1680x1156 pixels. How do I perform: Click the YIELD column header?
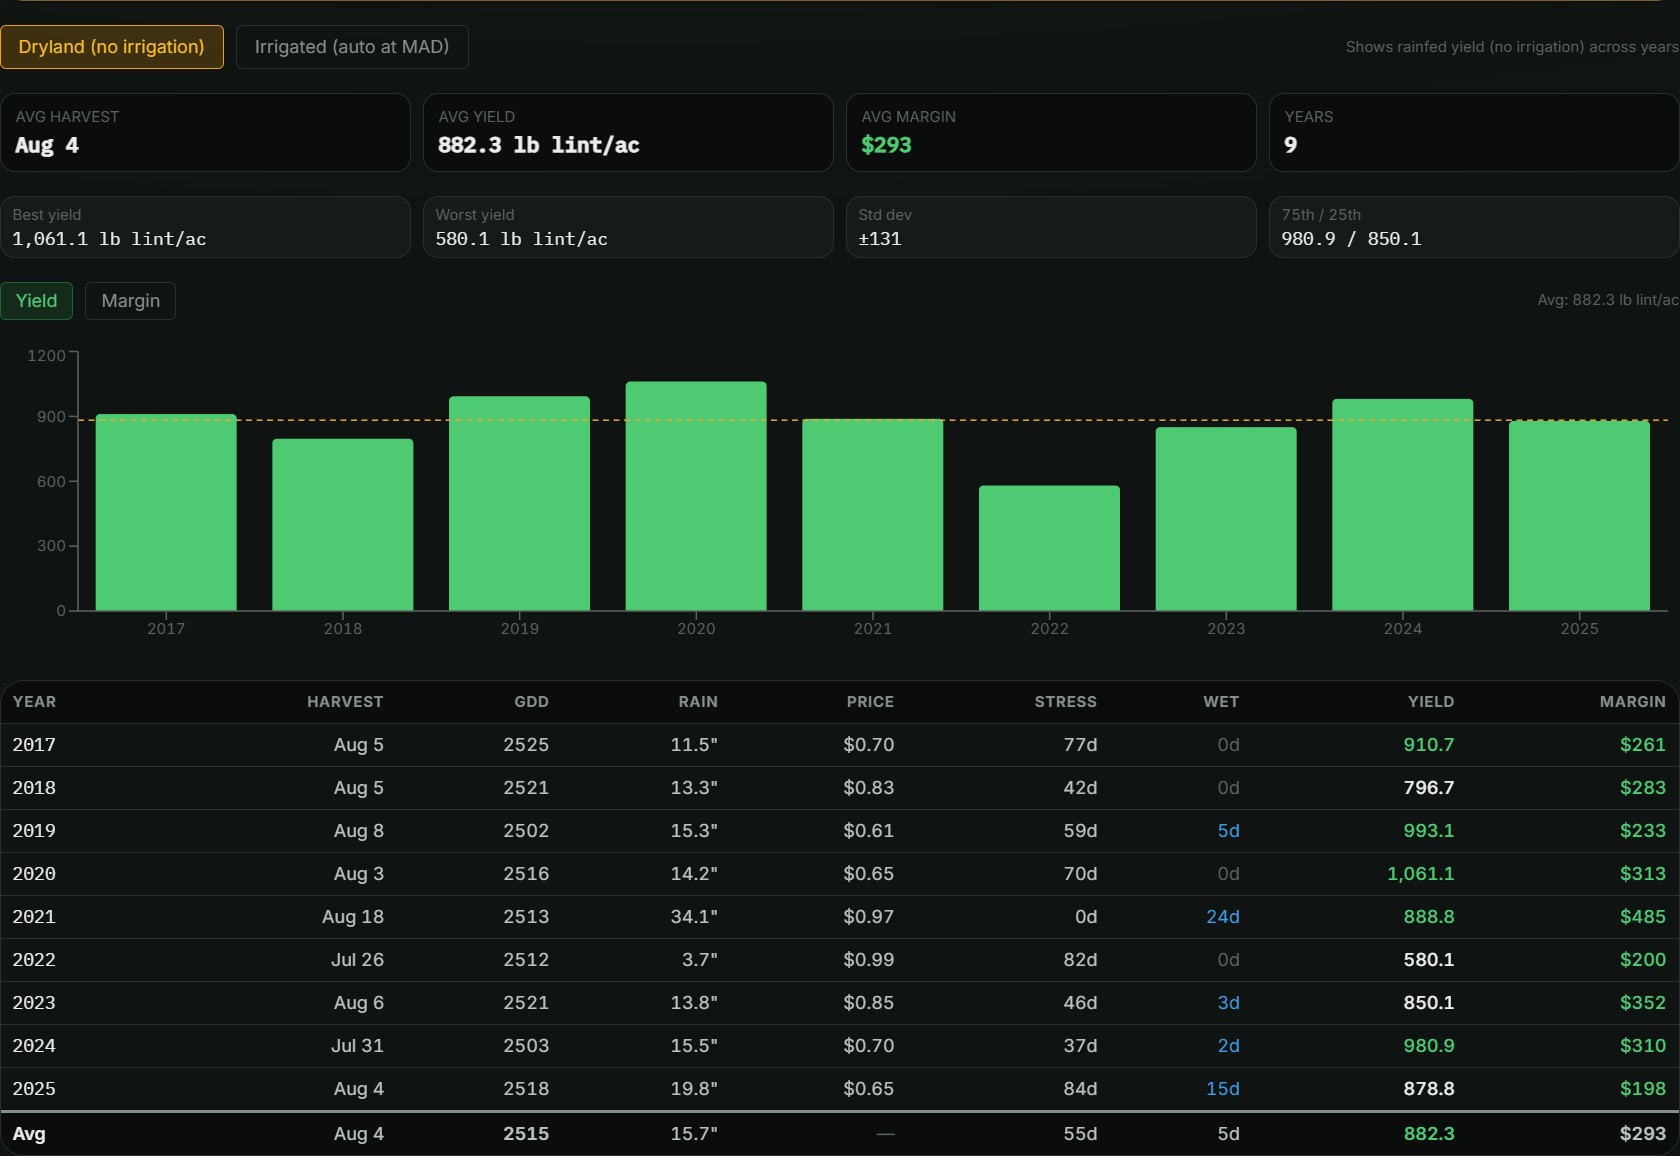(1431, 702)
